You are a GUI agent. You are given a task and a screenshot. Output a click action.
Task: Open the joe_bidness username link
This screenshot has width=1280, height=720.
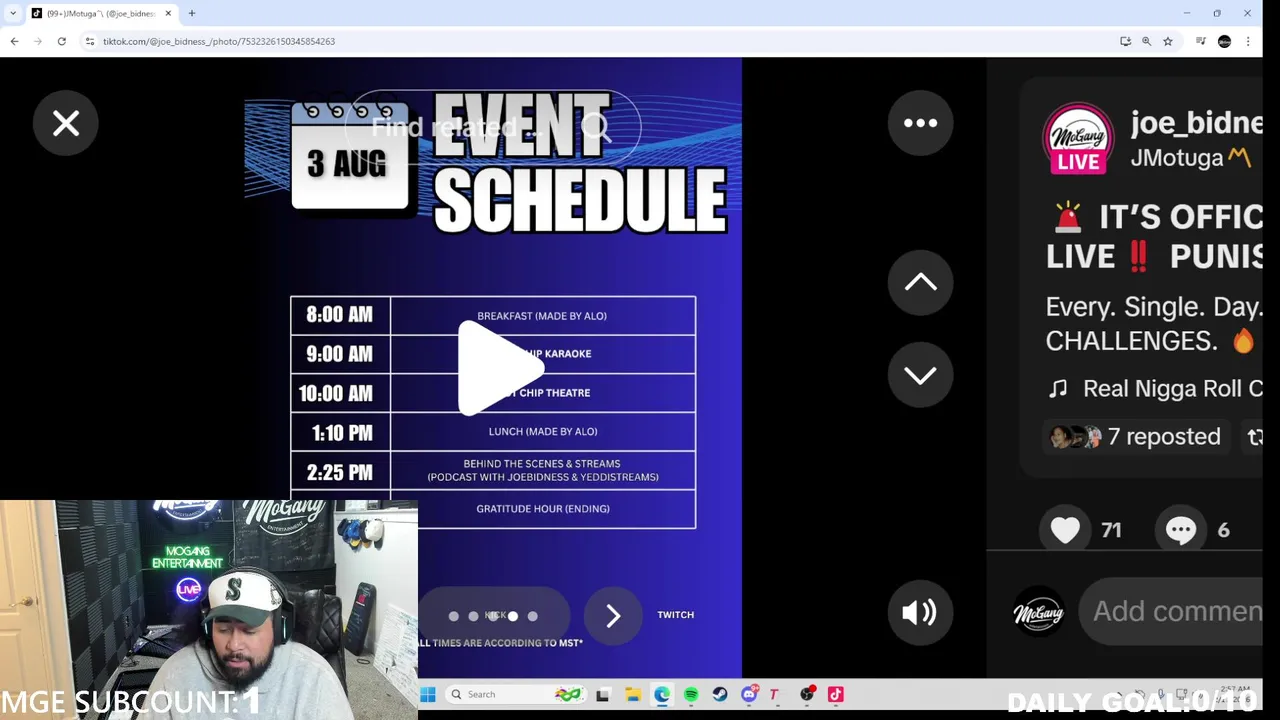(x=1196, y=122)
